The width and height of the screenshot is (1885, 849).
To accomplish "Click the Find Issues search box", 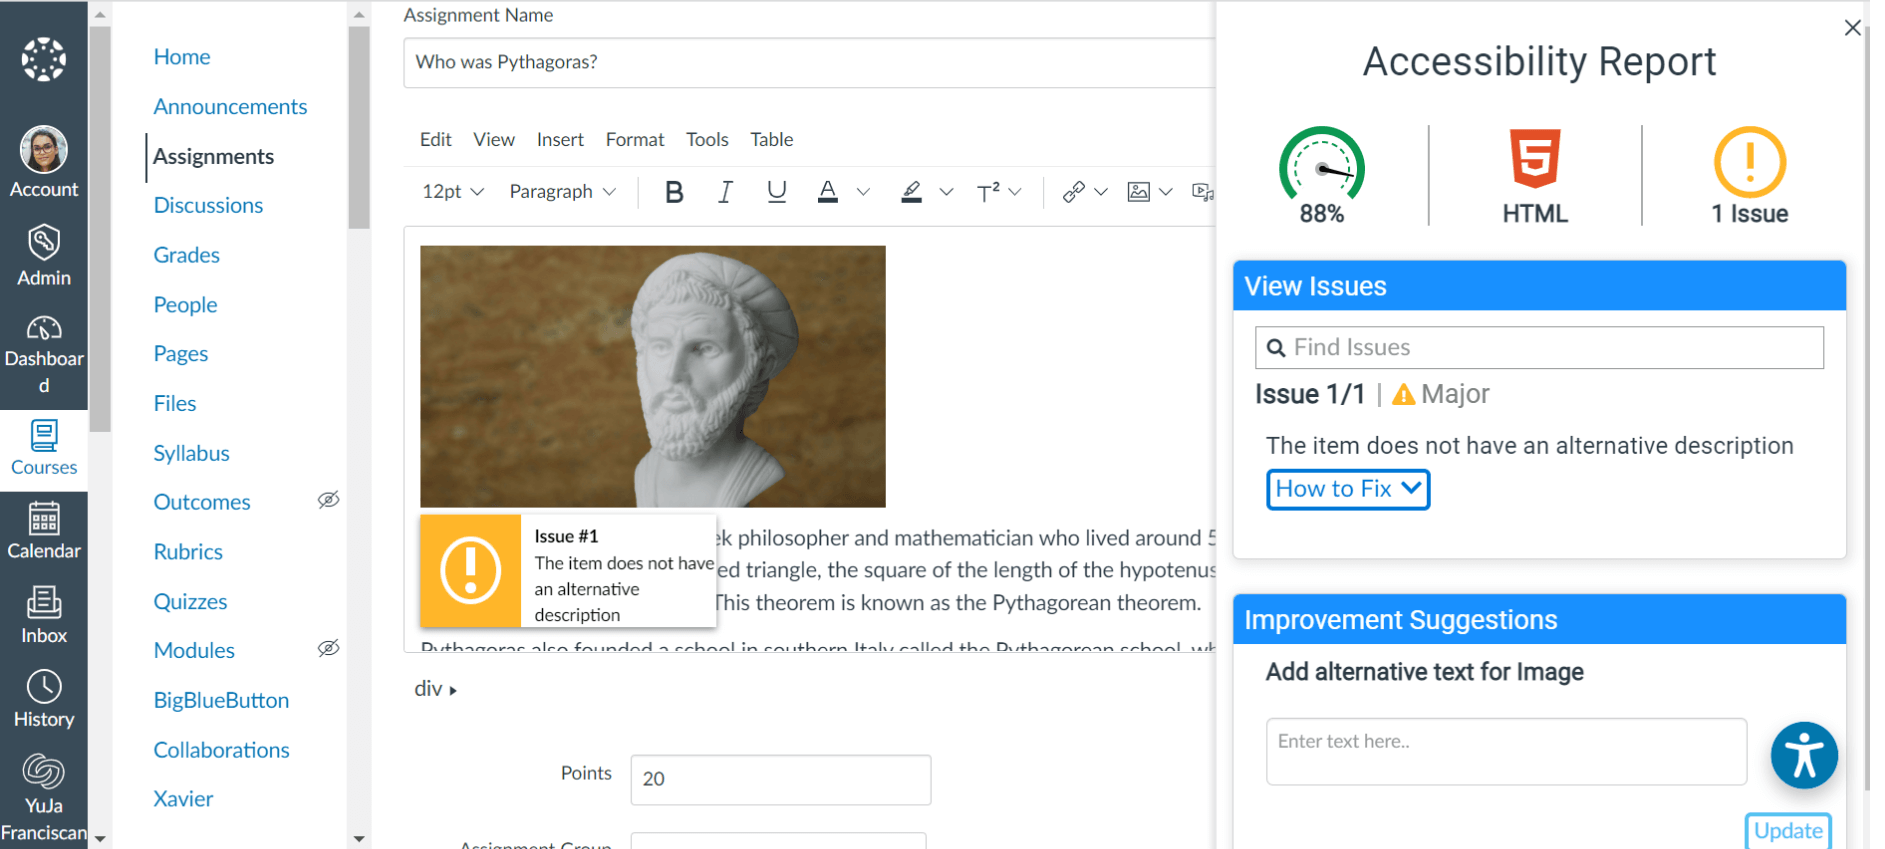I will click(x=1539, y=347).
